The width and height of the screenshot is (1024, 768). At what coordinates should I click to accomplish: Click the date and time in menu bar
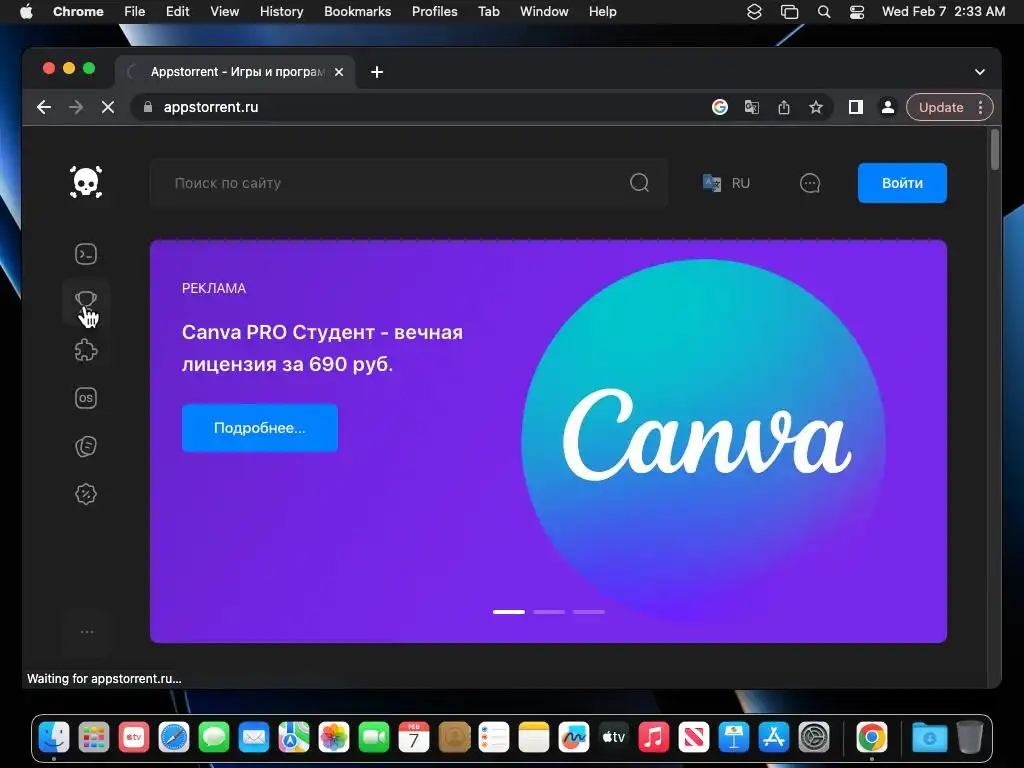coord(943,11)
